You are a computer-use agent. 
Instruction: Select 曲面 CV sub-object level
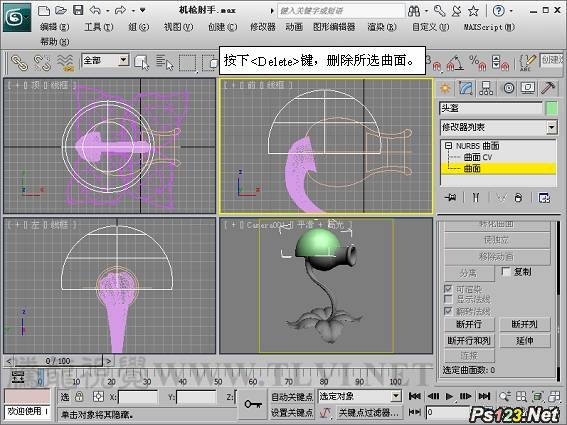point(478,157)
